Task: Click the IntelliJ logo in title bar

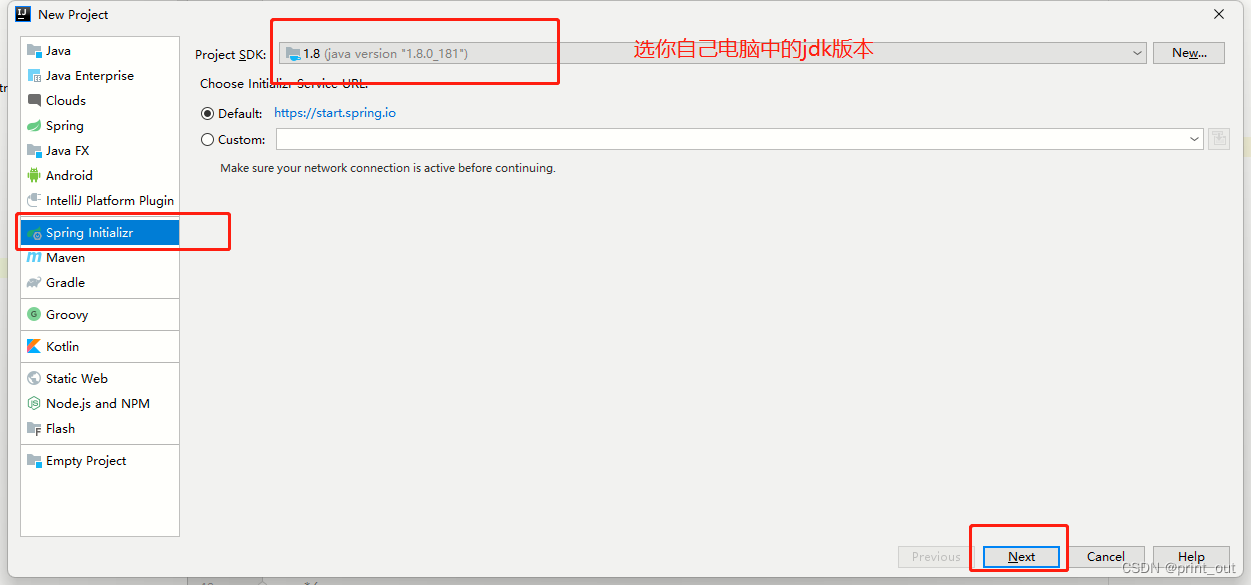Action: (22, 14)
